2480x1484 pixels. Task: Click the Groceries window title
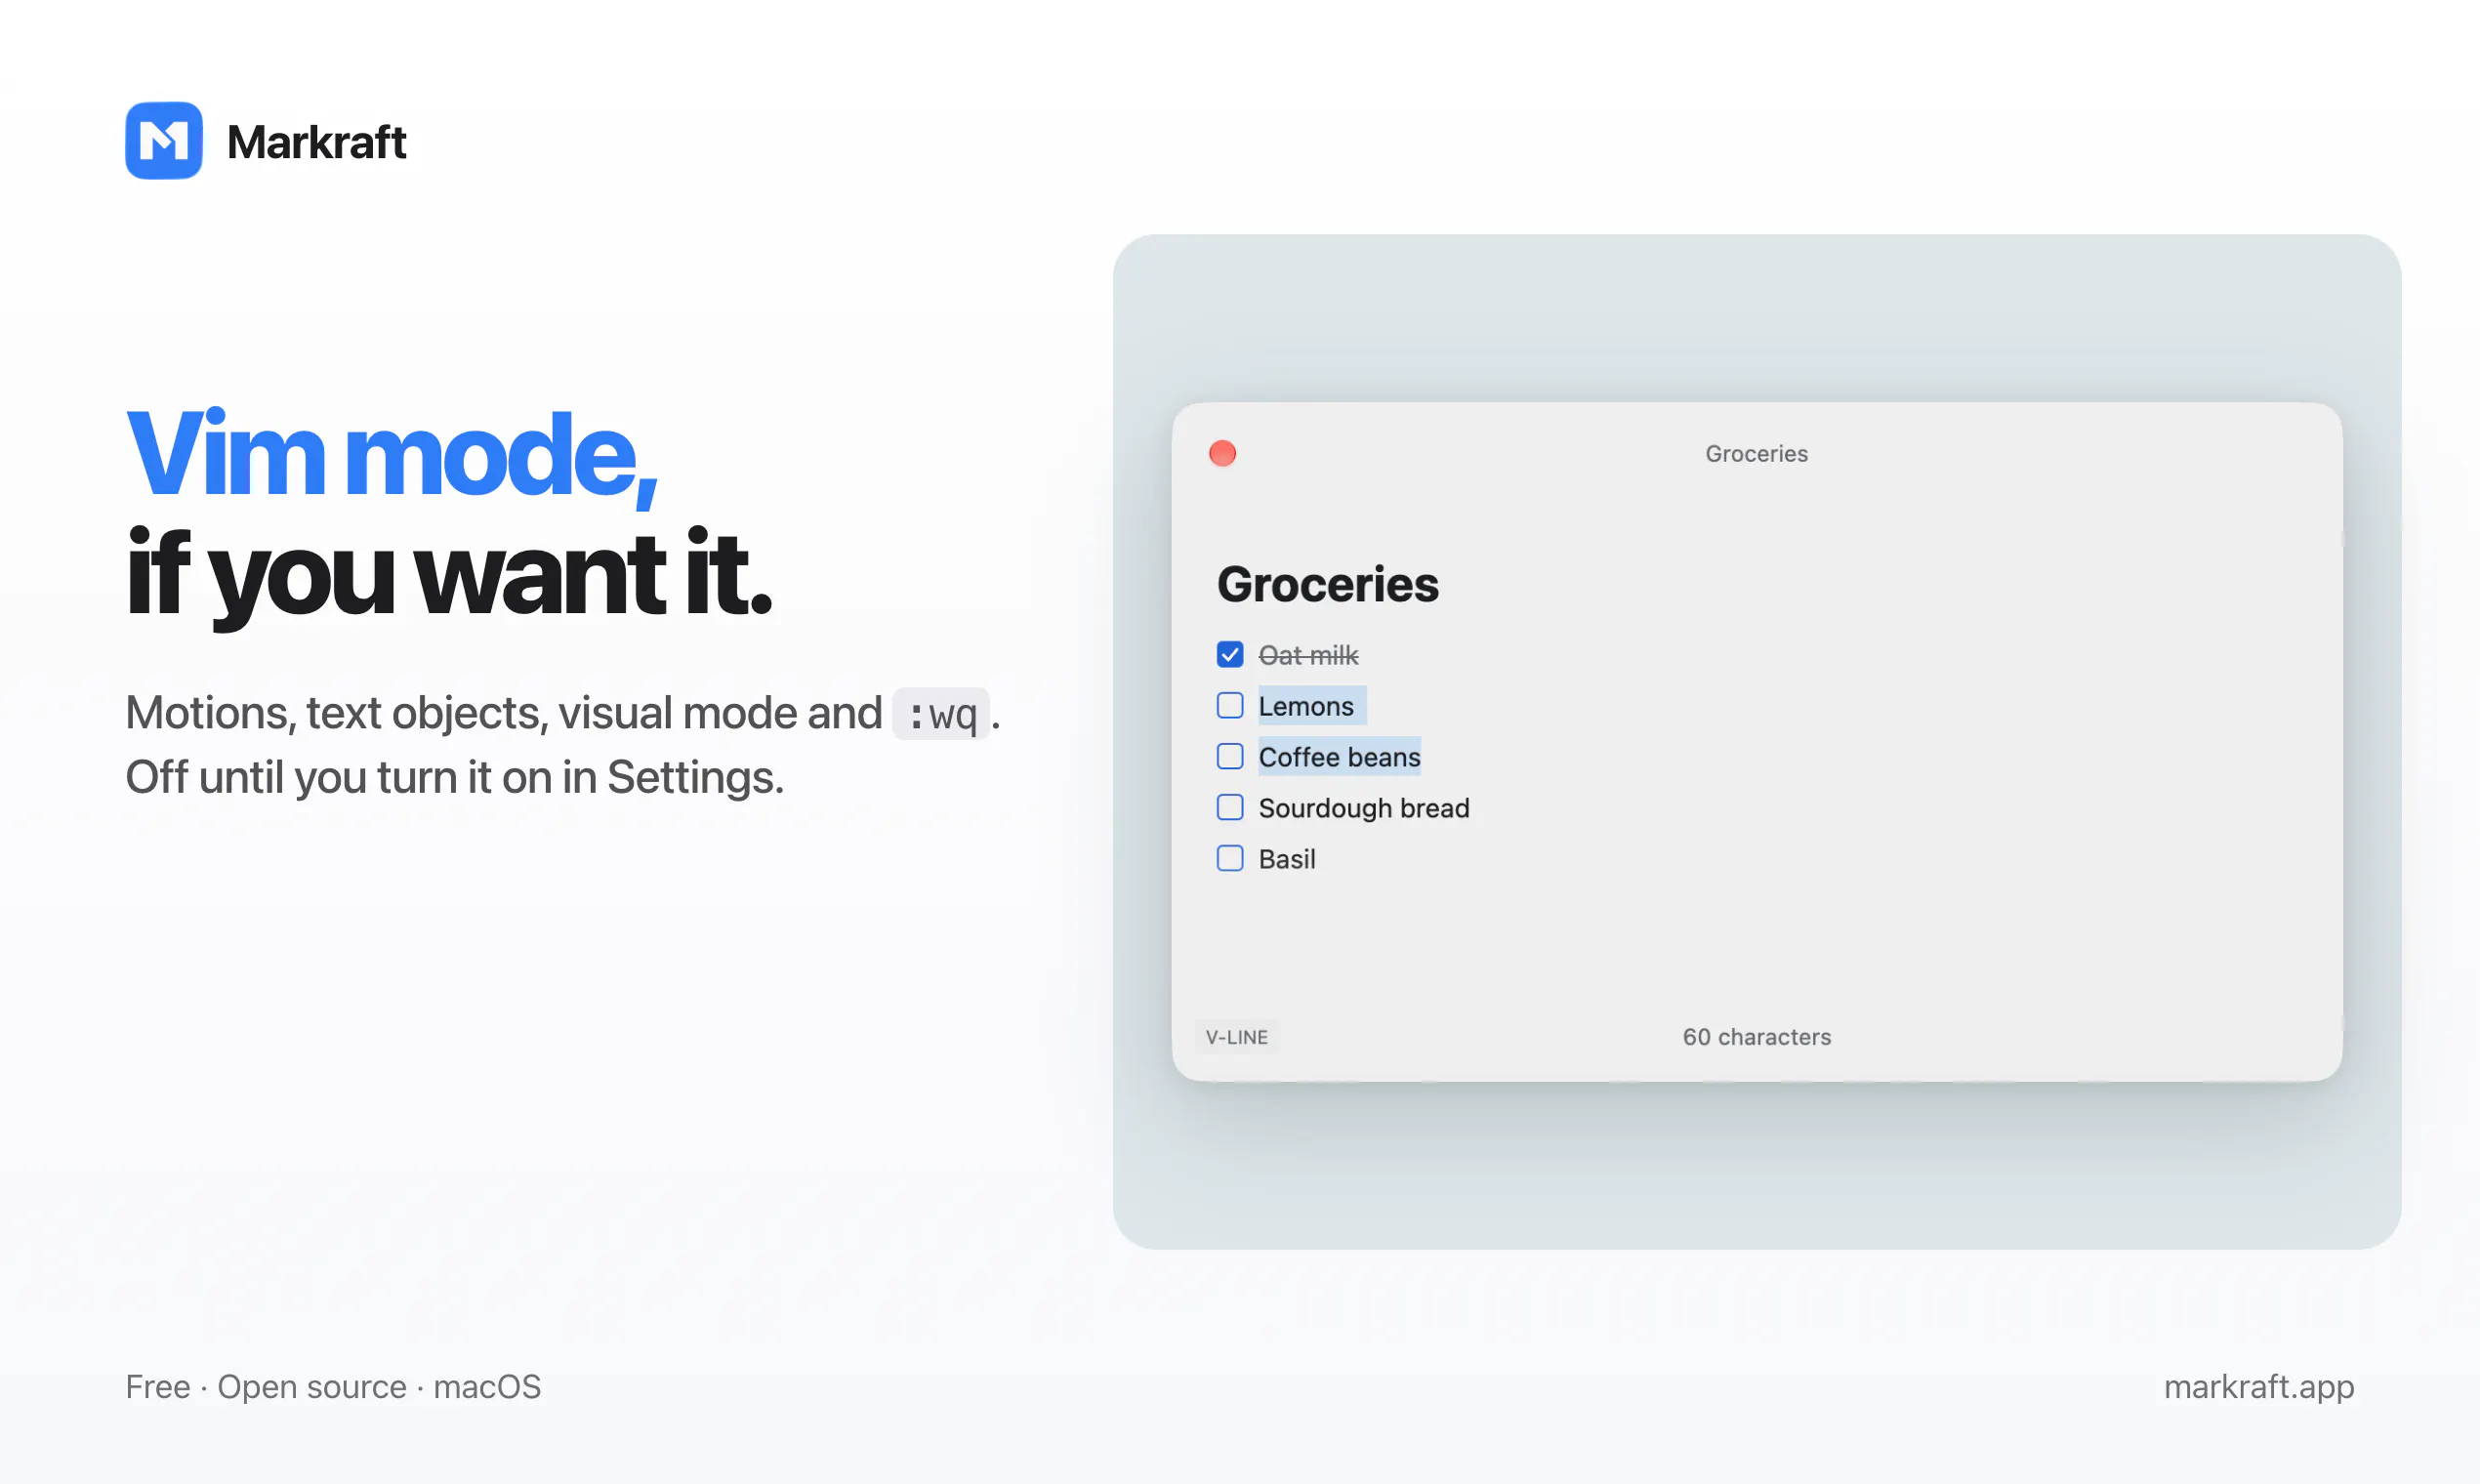[1757, 454]
